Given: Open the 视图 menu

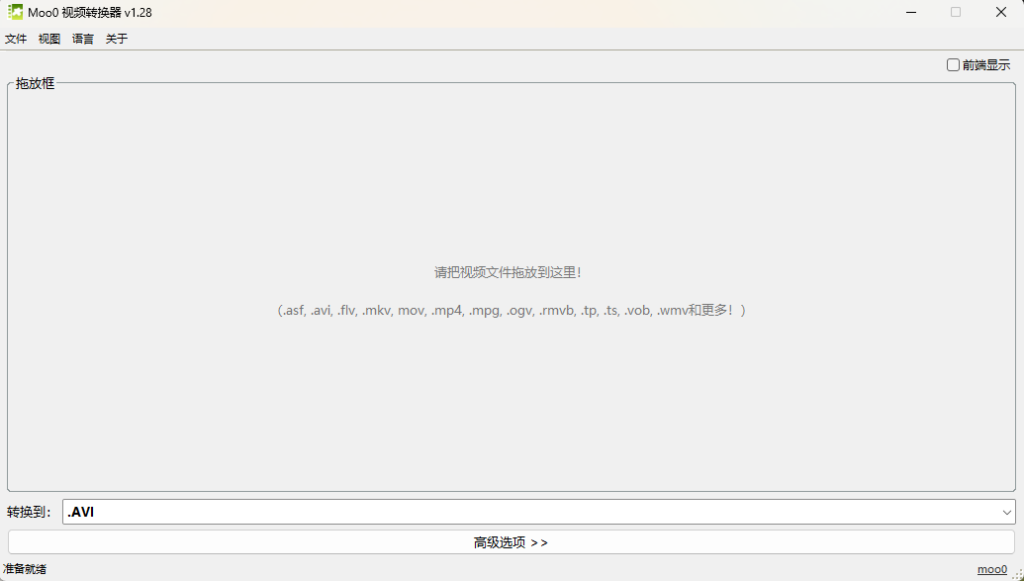Looking at the screenshot, I should tap(49, 38).
